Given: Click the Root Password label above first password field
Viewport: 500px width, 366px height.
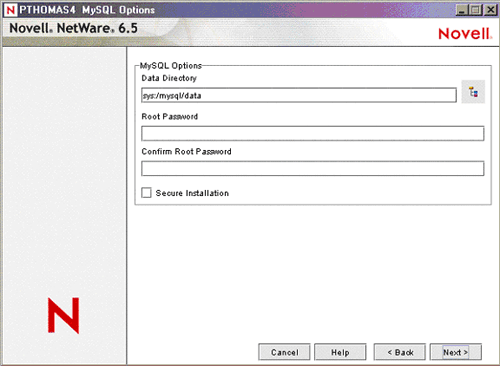Looking at the screenshot, I should [170, 116].
